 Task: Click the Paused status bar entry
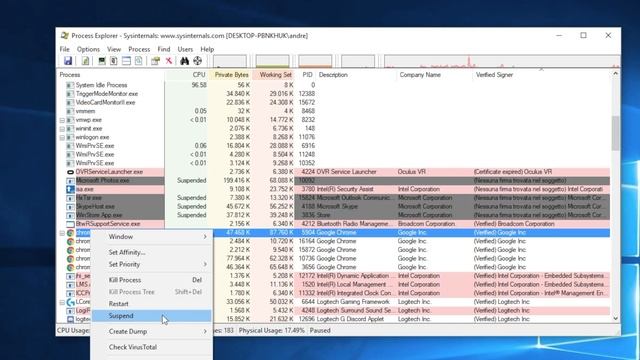[x=320, y=331]
